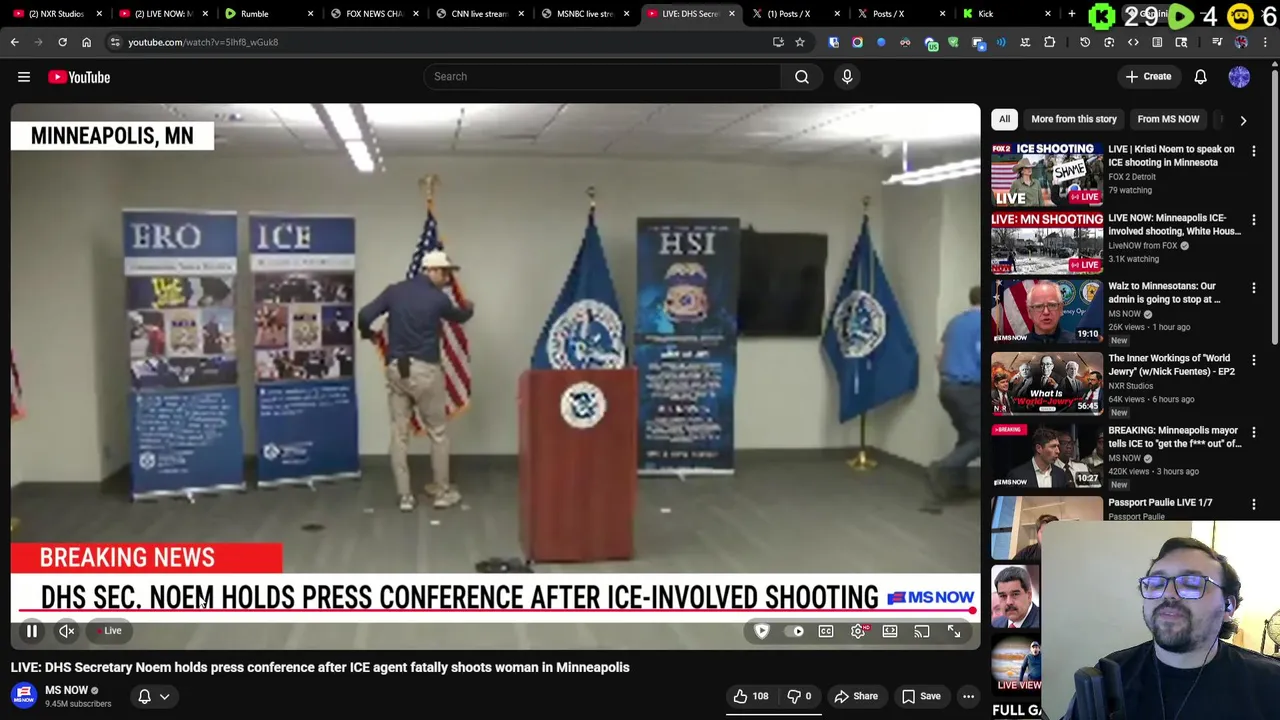Open options for Passport Paulie LIVE video
This screenshot has width=1280, height=720.
click(1254, 504)
